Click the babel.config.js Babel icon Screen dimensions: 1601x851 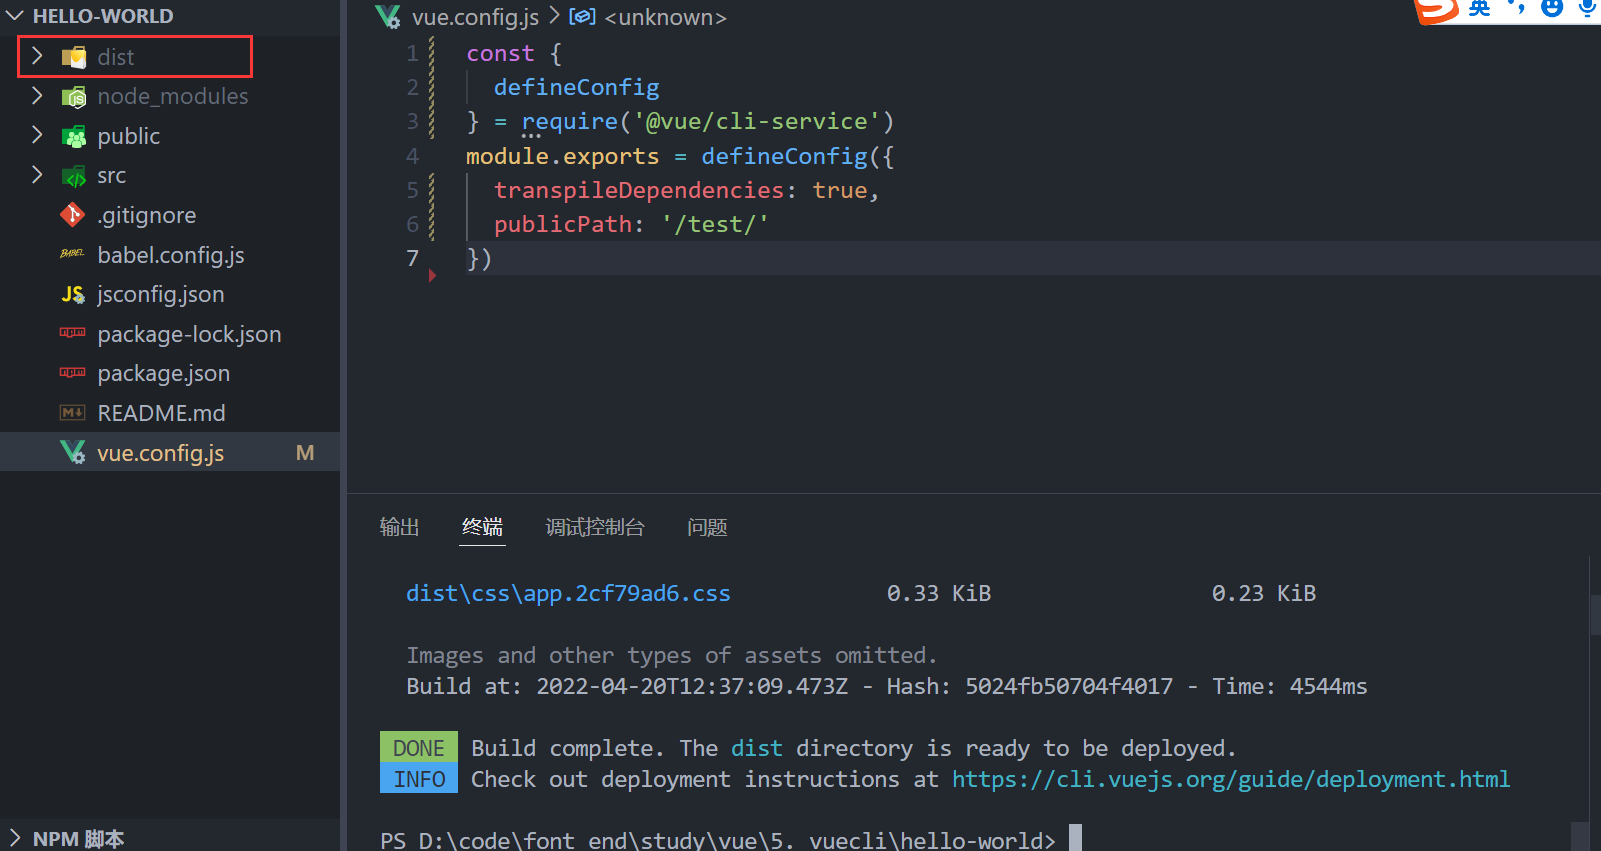pyautogui.click(x=72, y=254)
